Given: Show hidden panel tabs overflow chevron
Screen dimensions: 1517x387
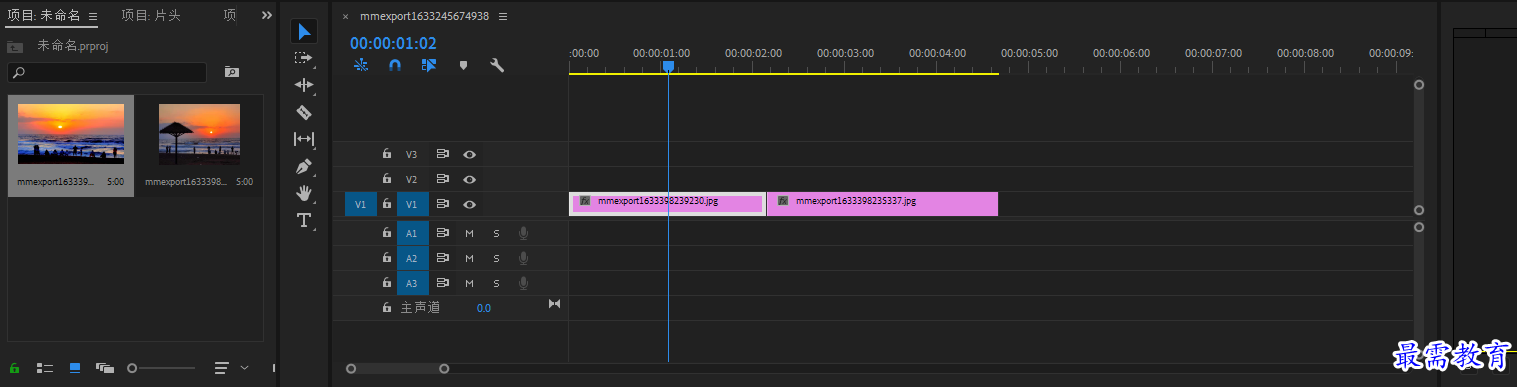Looking at the screenshot, I should coord(266,15).
